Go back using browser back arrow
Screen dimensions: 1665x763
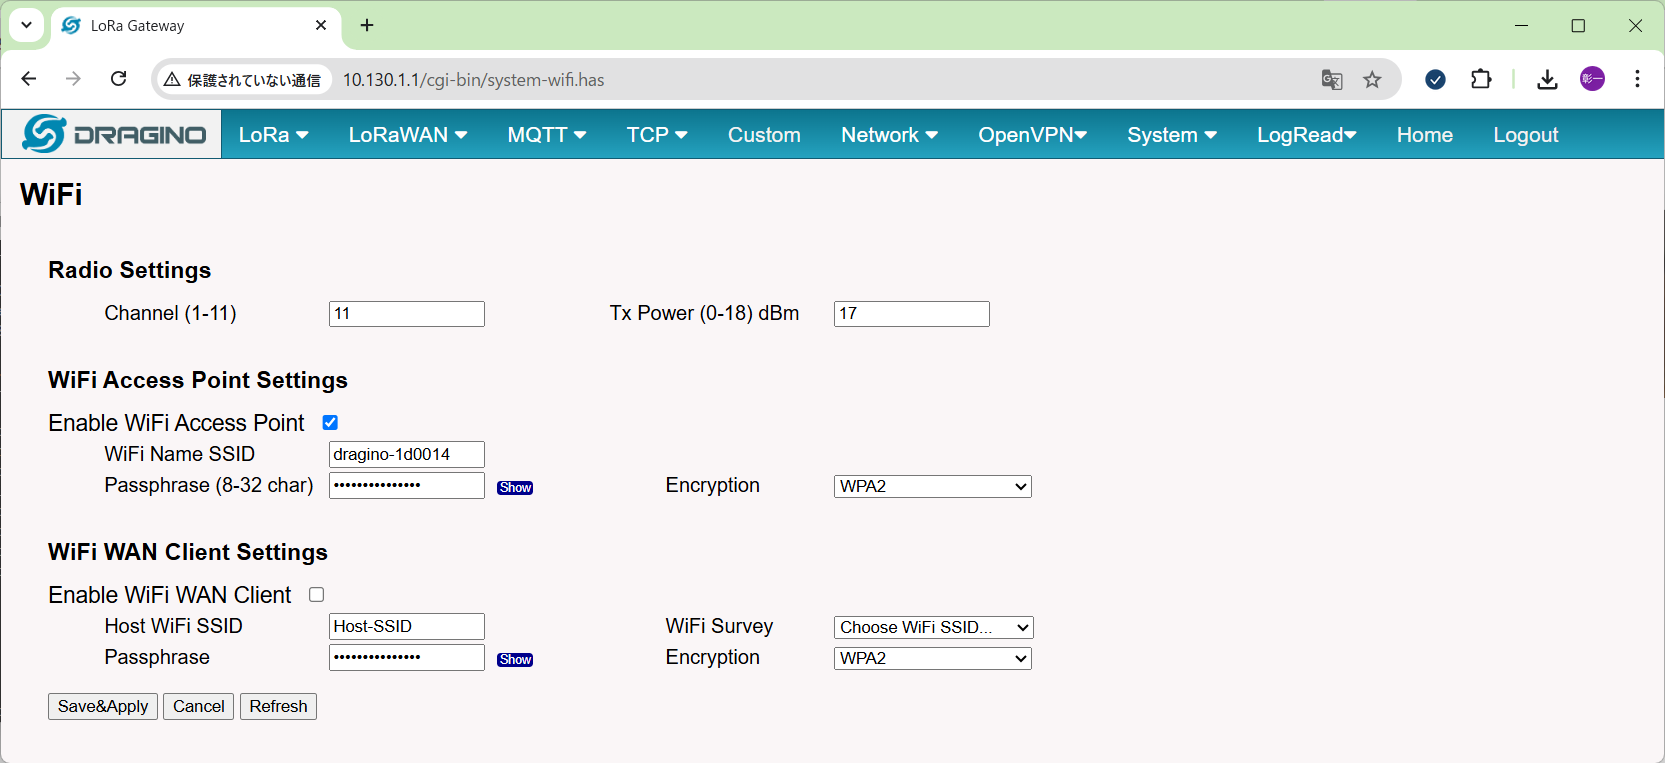coord(29,79)
